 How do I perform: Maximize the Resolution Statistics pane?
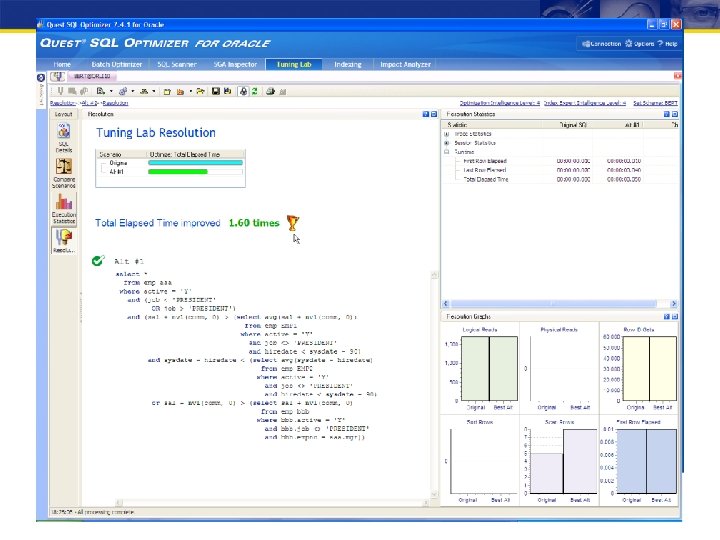pyautogui.click(x=675, y=114)
